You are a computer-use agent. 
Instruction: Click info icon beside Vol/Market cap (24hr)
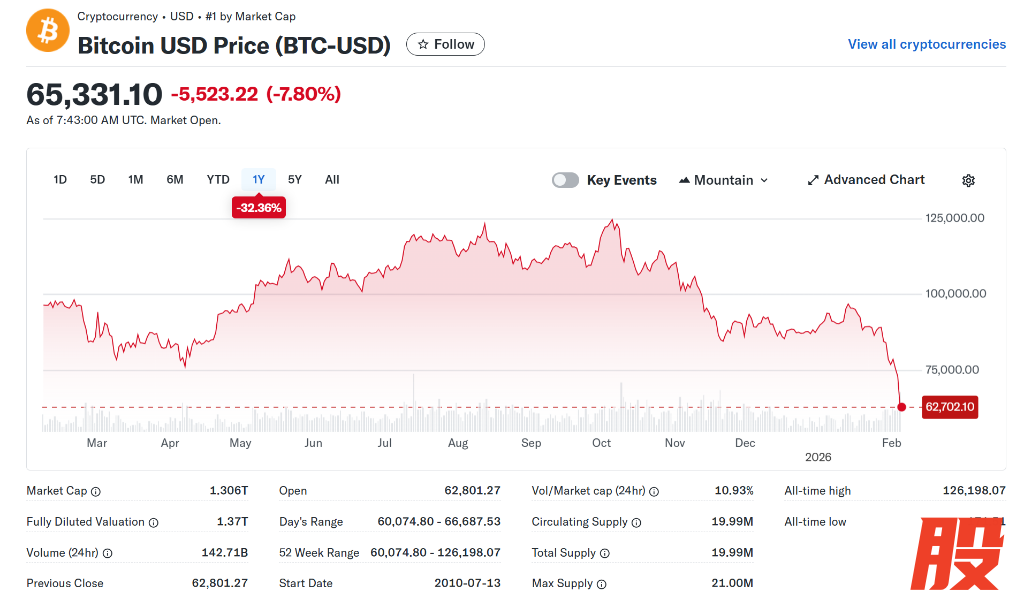[655, 492]
